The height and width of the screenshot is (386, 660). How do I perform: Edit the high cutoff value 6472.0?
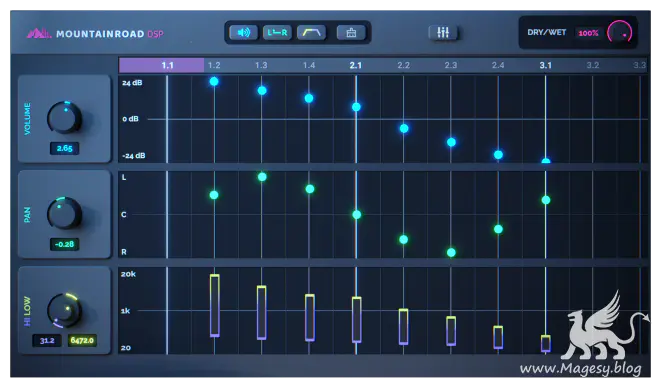pyautogui.click(x=82, y=341)
